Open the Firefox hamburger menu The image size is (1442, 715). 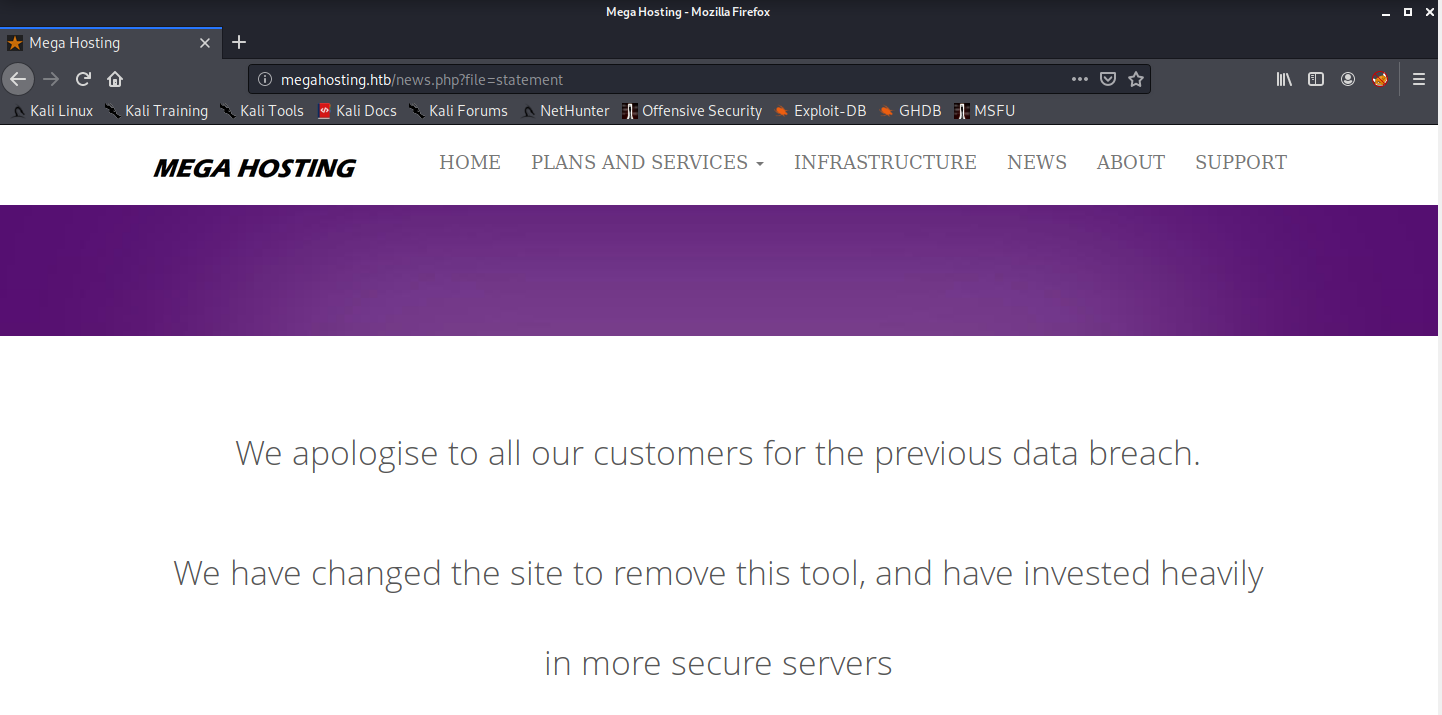click(x=1419, y=79)
